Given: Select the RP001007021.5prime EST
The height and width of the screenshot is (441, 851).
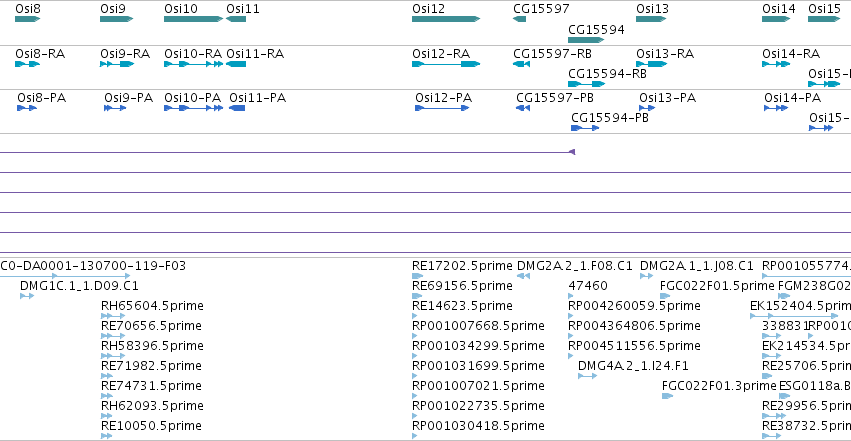Looking at the screenshot, I should pos(415,396).
